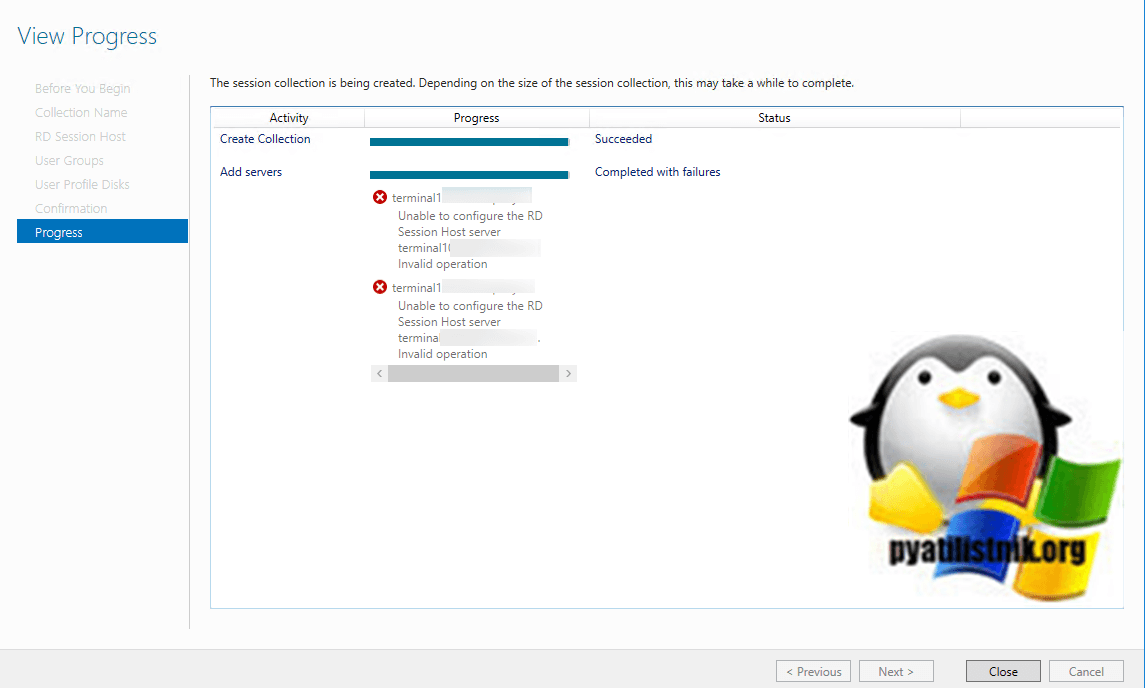Click the horizontal scrollbar thumb
The height and width of the screenshot is (688, 1145).
click(x=472, y=373)
